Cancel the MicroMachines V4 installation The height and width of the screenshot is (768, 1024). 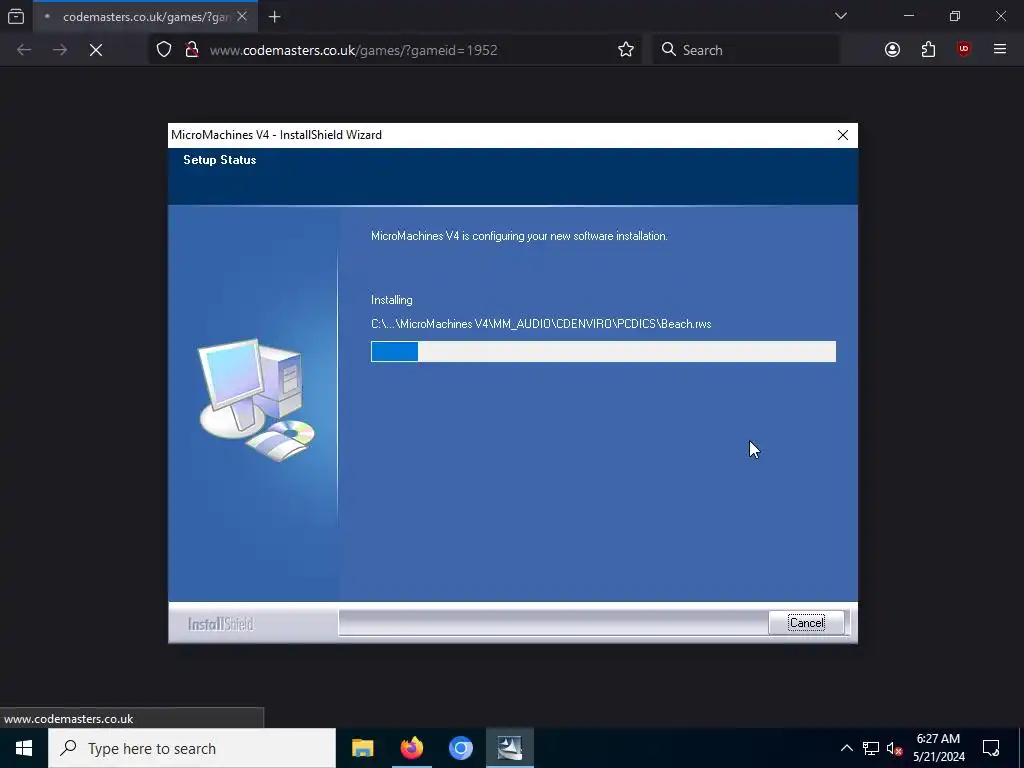click(x=807, y=622)
